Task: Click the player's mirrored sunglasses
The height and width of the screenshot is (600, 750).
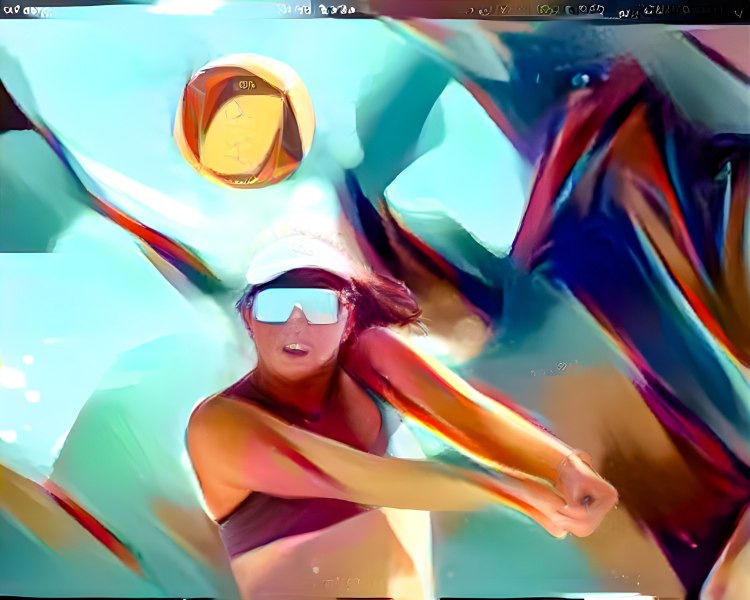Action: [296, 305]
